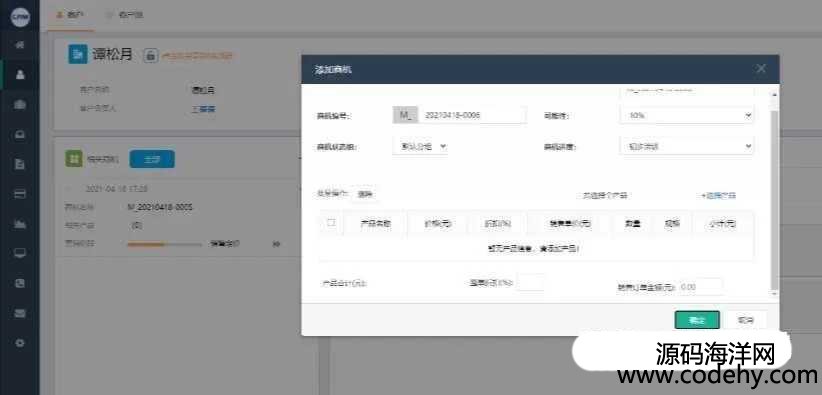Open the monitor icon in the sidebar

tap(20, 254)
